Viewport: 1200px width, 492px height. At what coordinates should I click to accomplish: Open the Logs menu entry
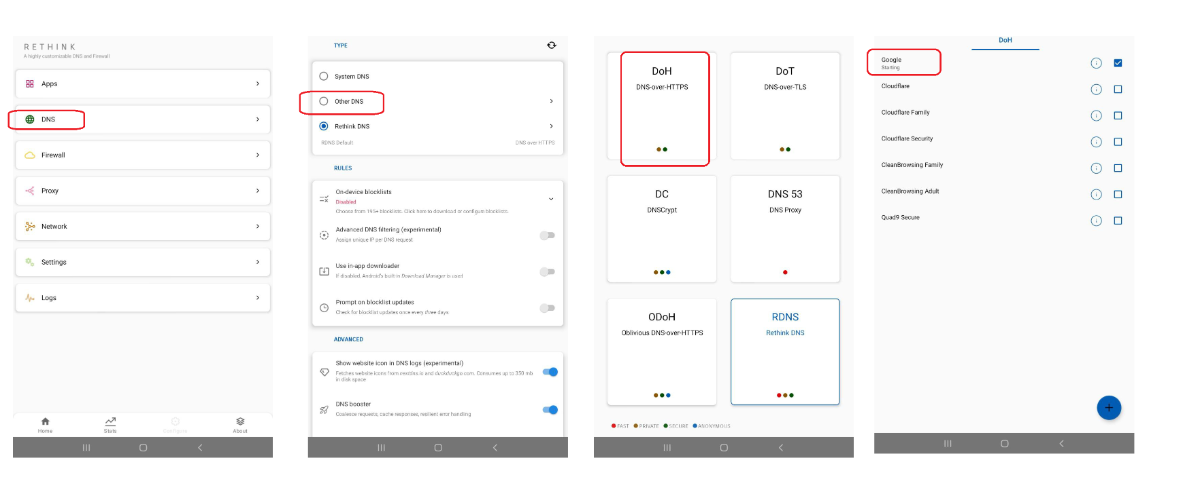pos(142,297)
